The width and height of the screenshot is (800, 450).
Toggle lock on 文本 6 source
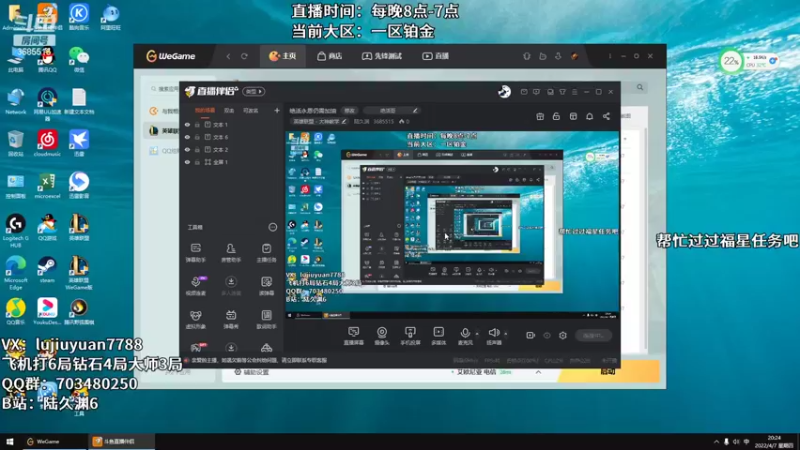coord(197,137)
